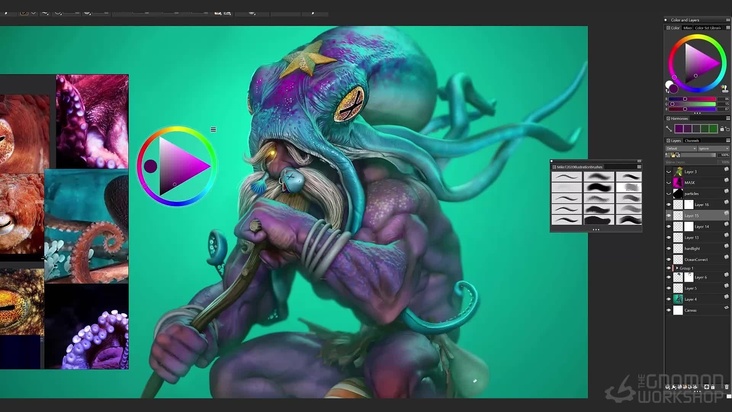Select the Color tab
Viewport: 732px width, 412px height.
[x=673, y=28]
